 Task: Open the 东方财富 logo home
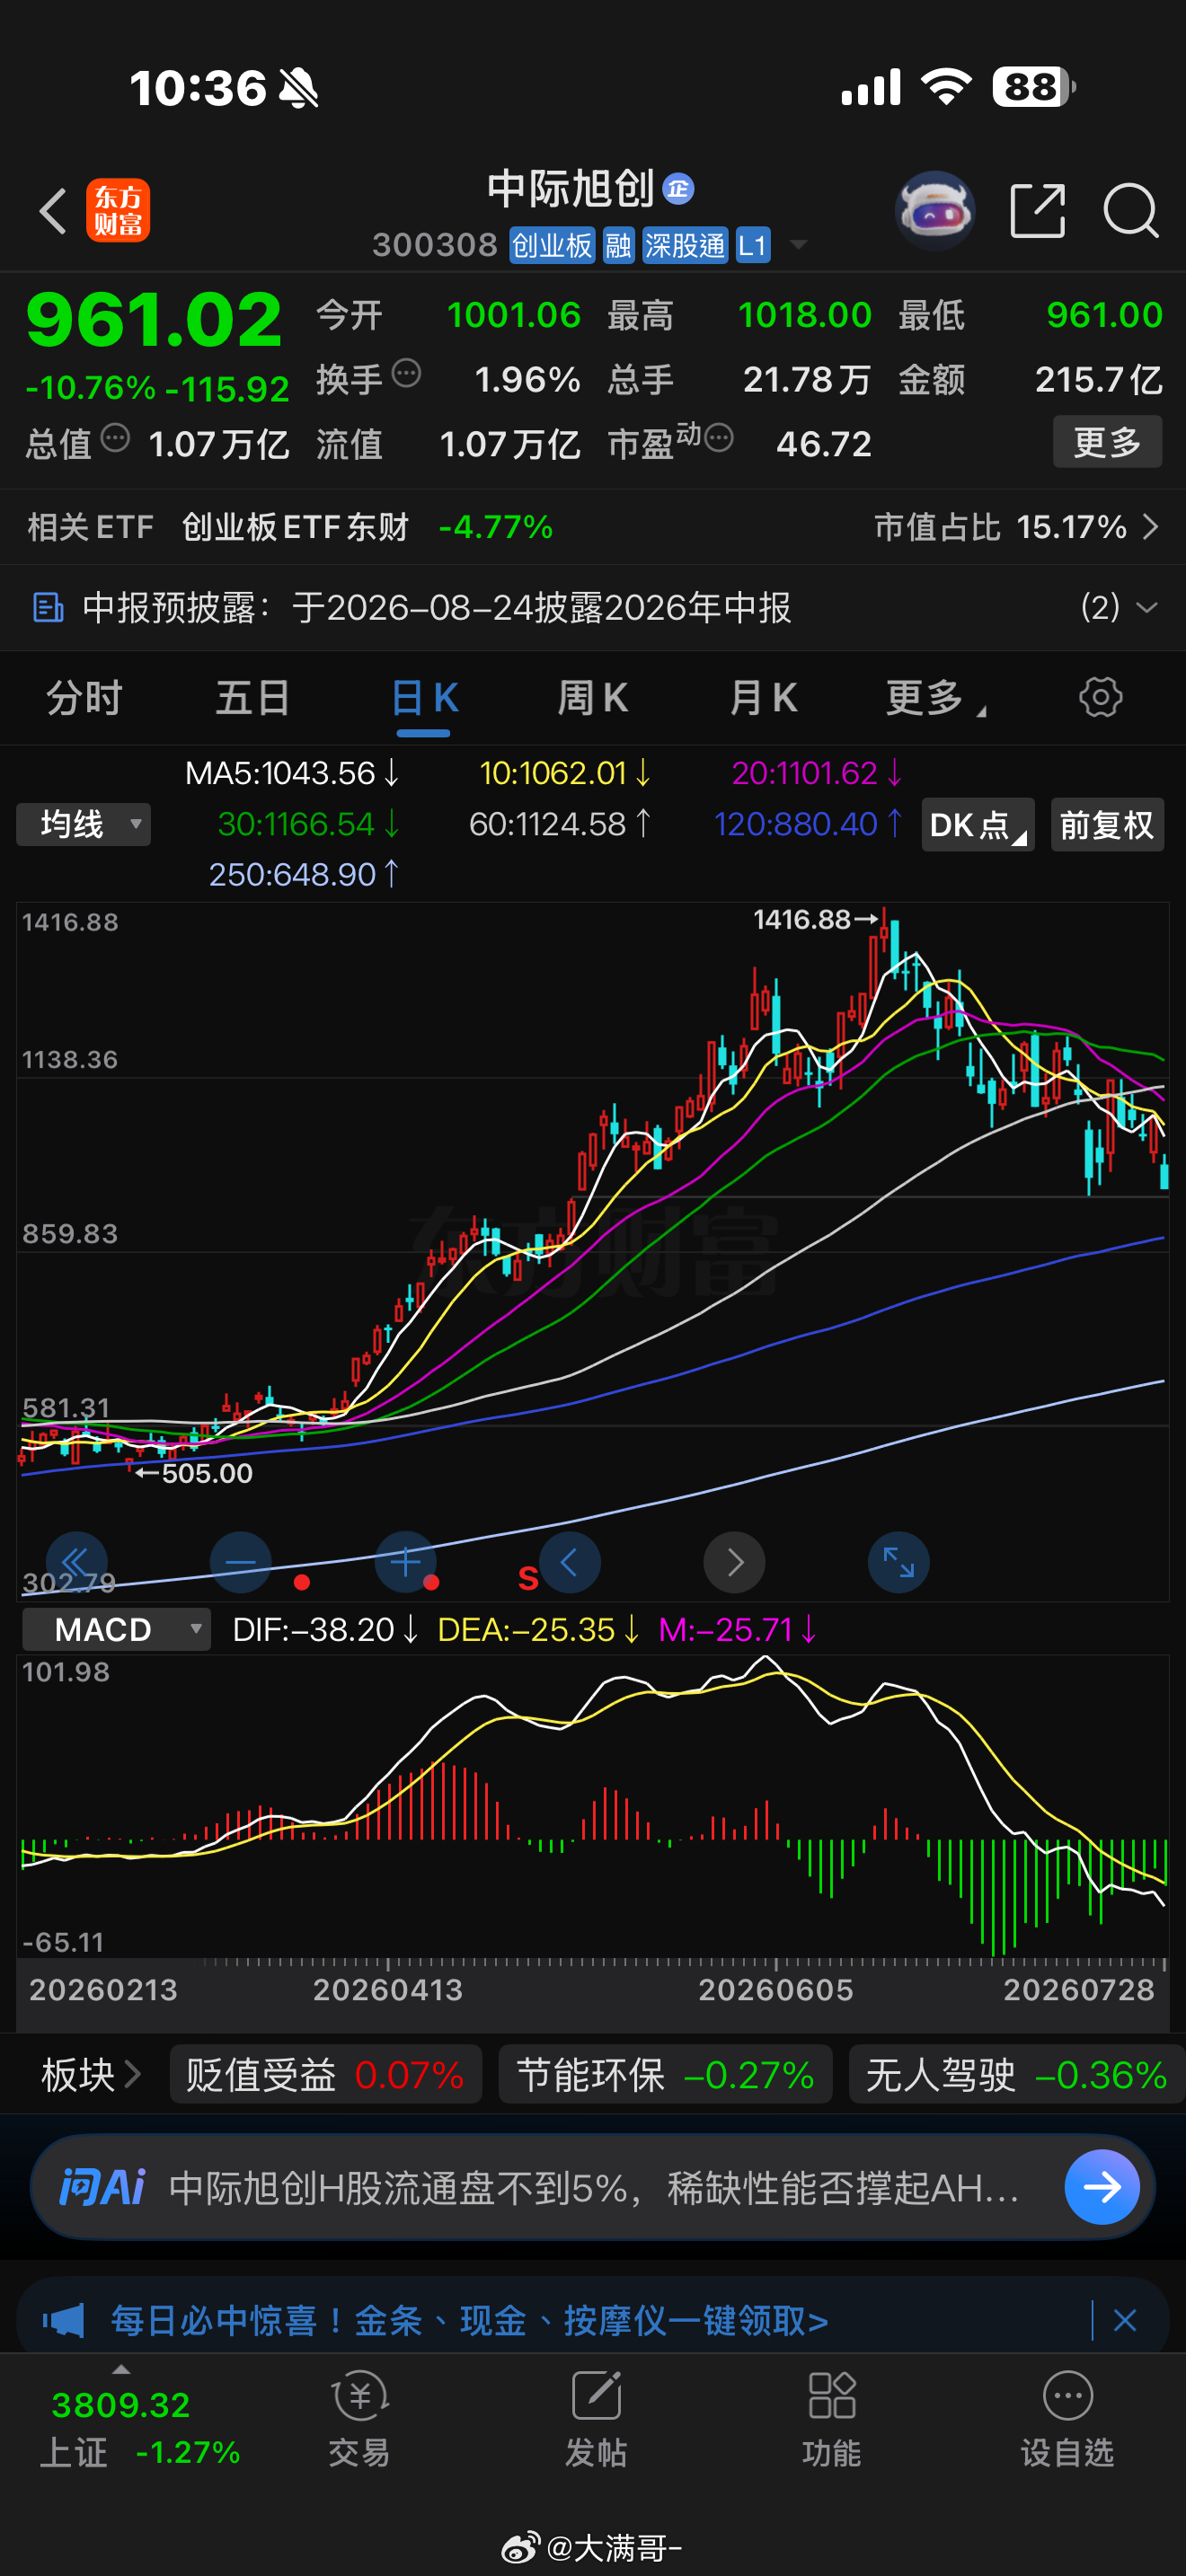(118, 210)
